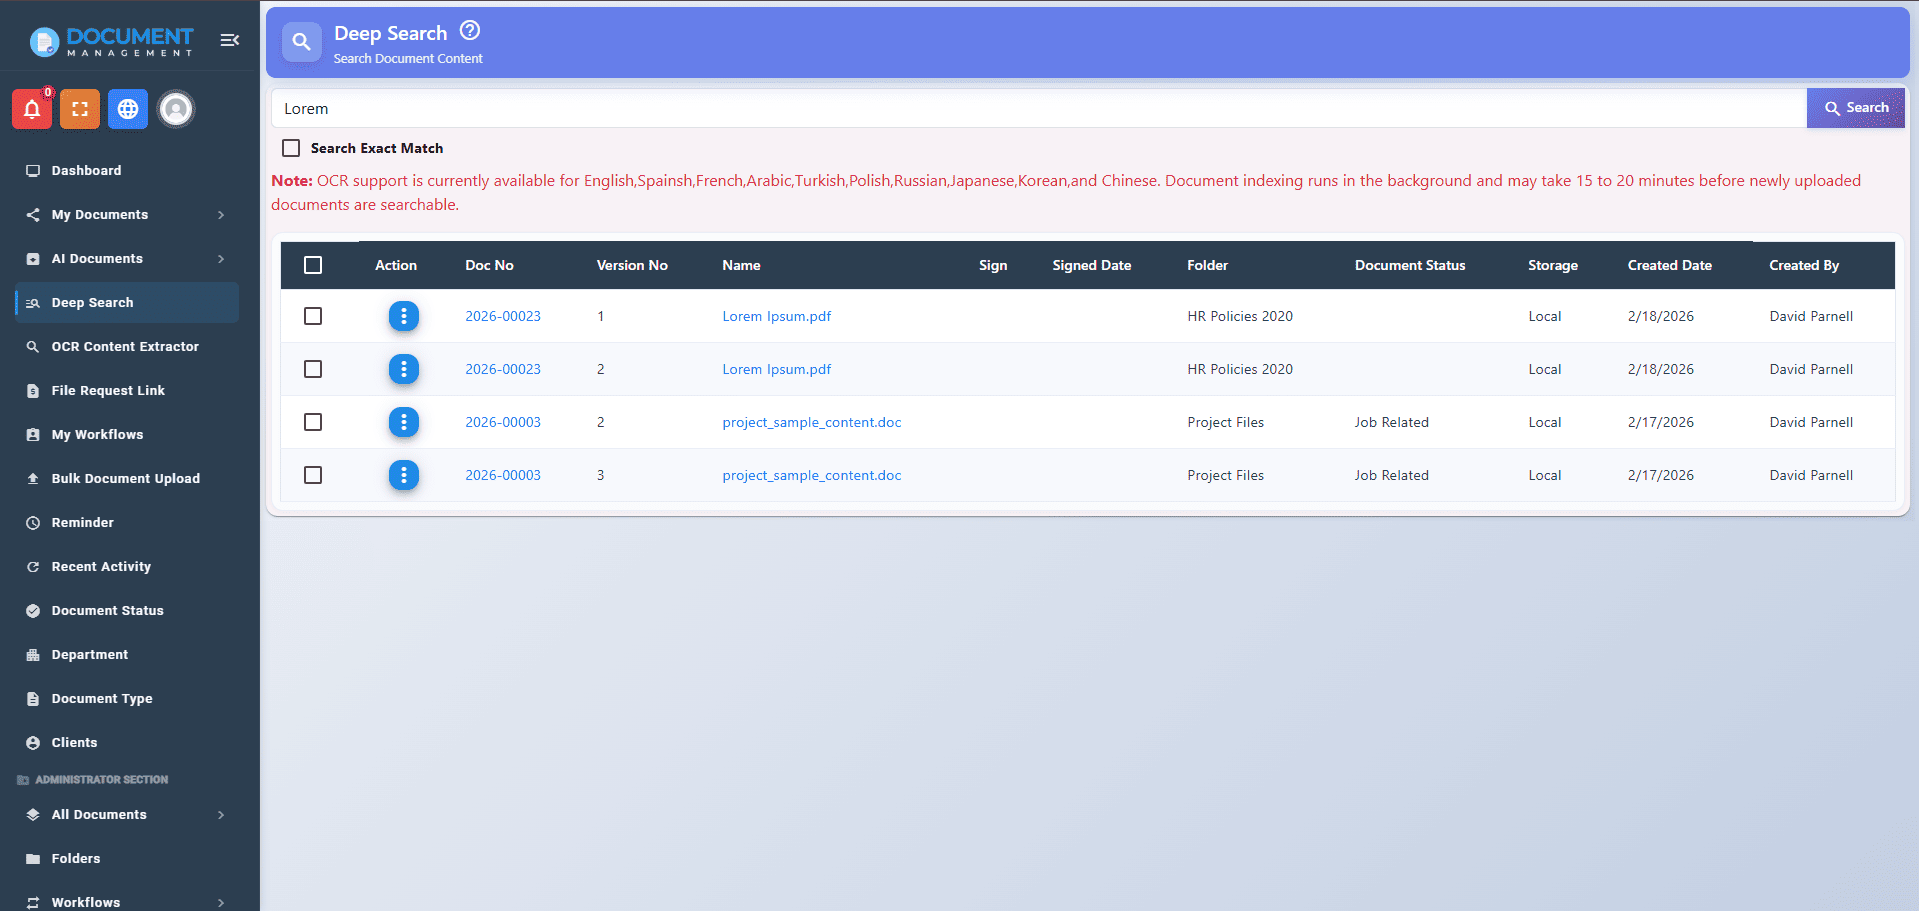1919x911 pixels.
Task: Click 'HR Policies 2020' in first row
Action: point(1240,316)
